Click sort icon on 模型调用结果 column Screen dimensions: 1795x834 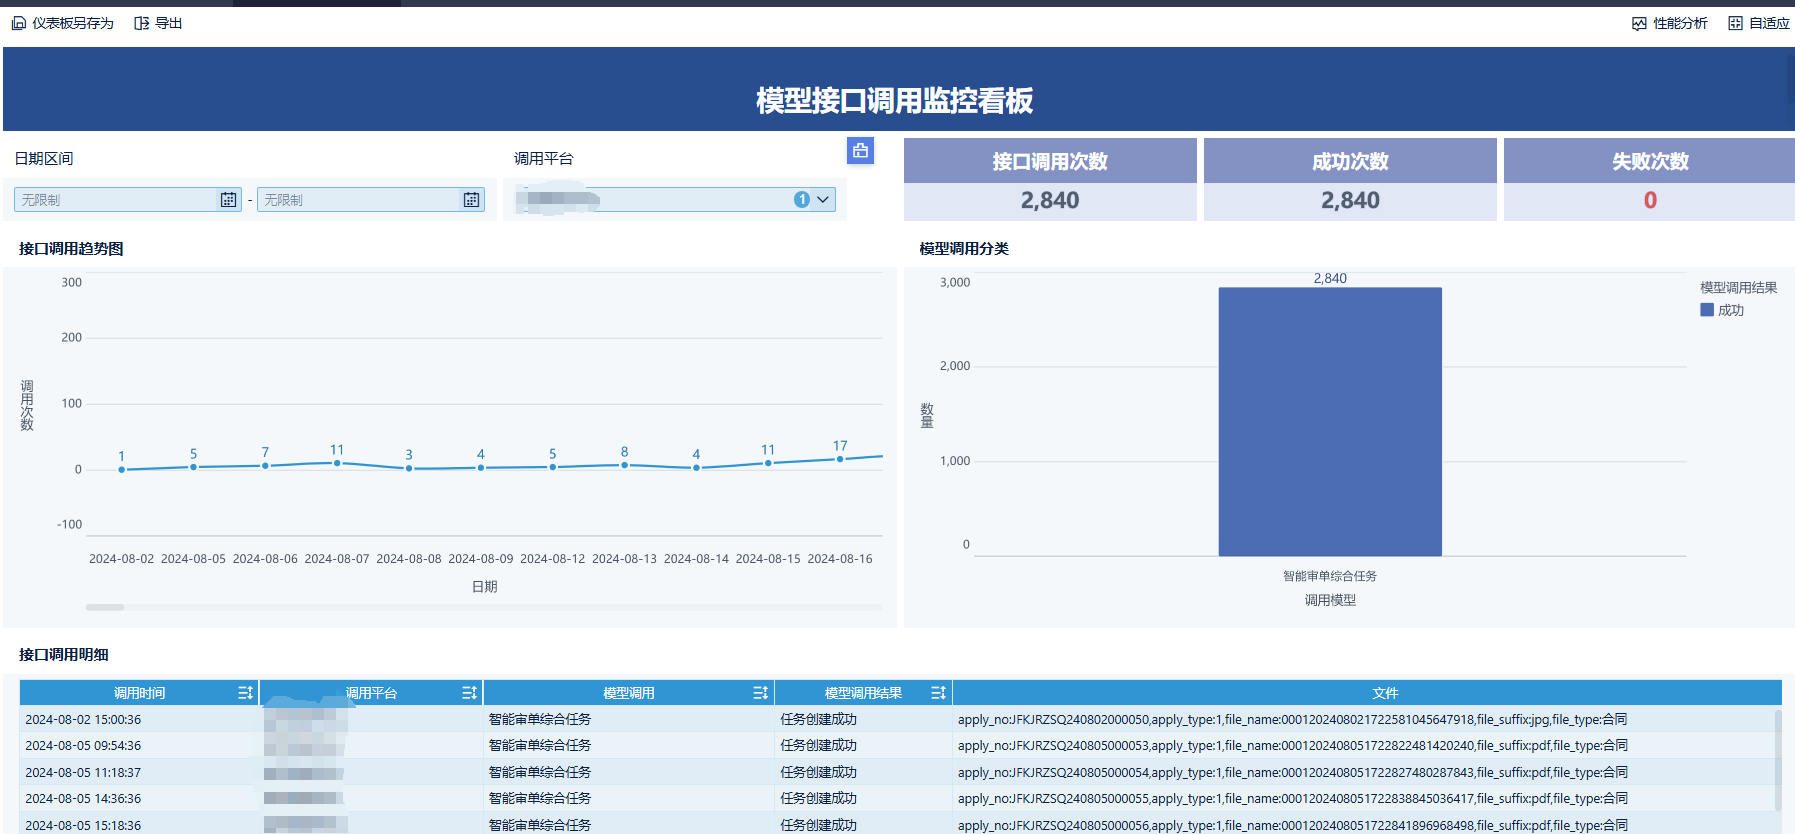click(938, 693)
